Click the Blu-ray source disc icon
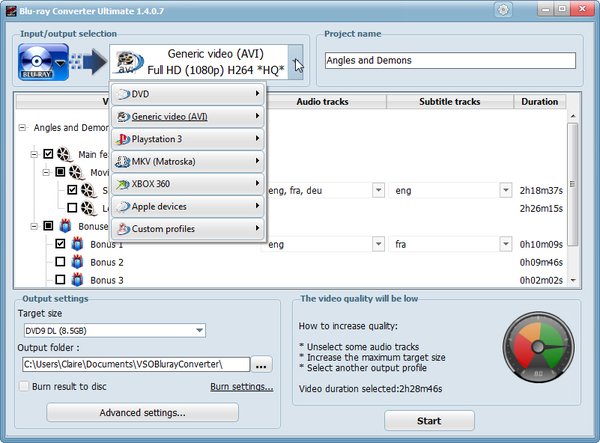This screenshot has width=600, height=443. (40, 62)
